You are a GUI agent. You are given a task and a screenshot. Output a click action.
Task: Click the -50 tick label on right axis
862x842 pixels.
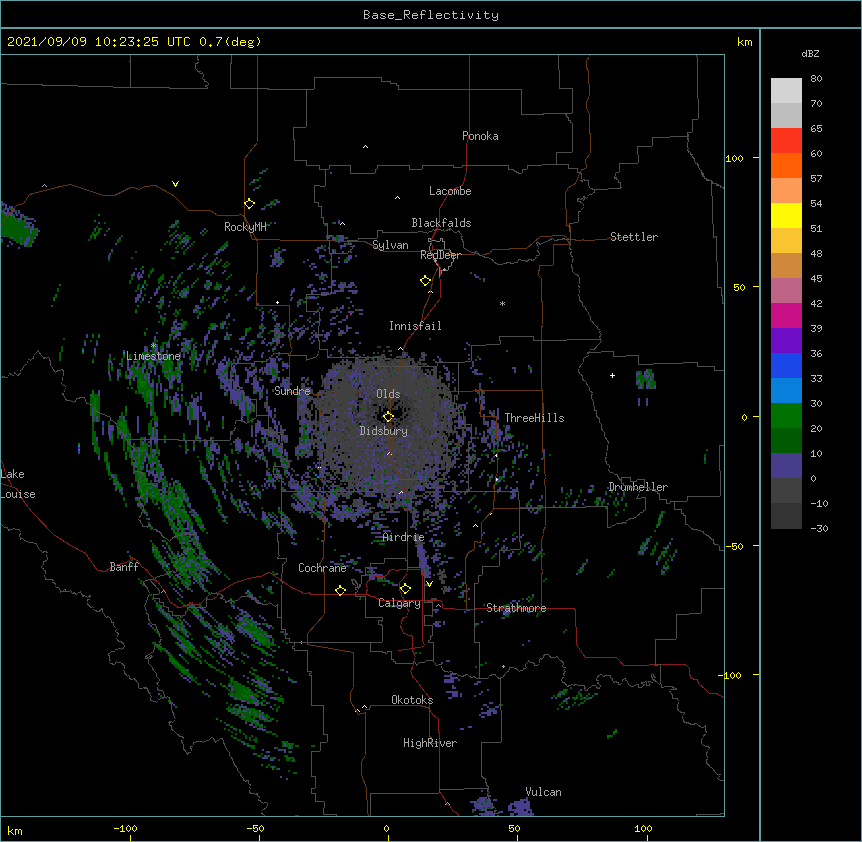click(734, 546)
